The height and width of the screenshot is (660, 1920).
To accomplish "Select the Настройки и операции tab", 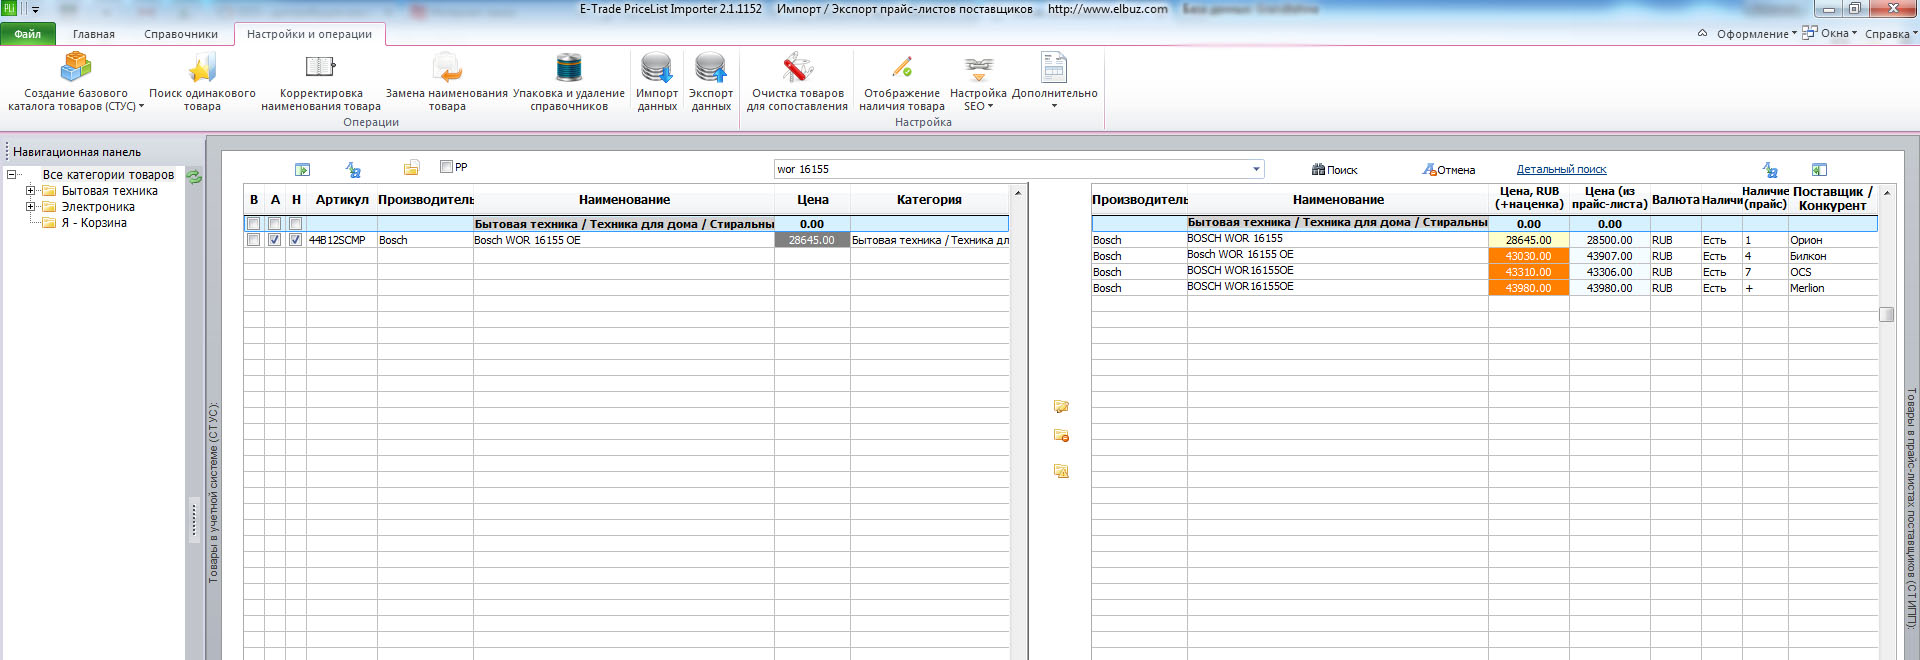I will click(x=309, y=34).
